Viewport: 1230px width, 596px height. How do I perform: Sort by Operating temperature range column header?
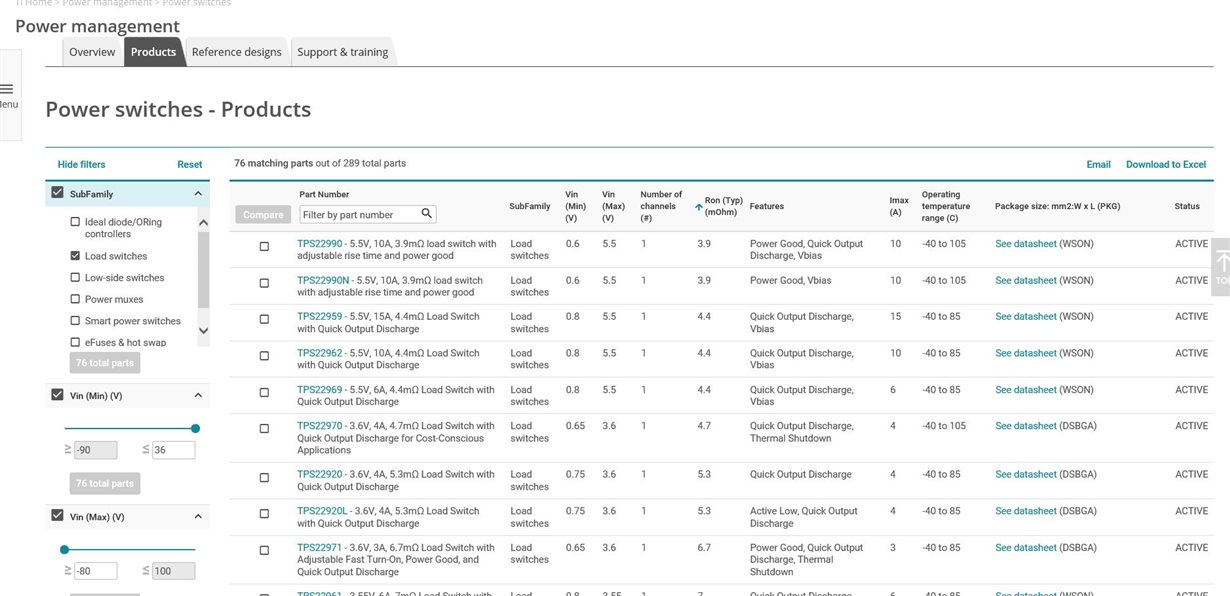946,206
